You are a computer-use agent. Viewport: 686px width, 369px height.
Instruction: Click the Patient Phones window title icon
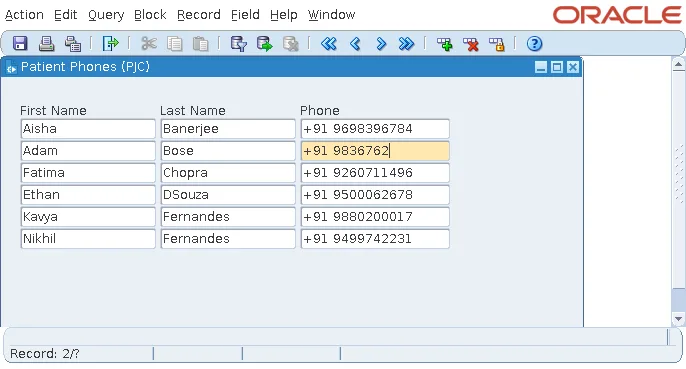pos(11,67)
